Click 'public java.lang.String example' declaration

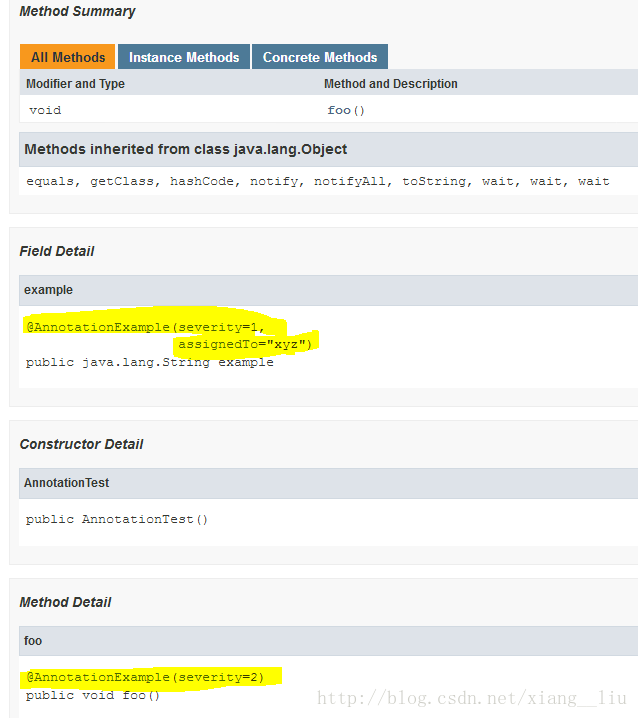pos(150,362)
